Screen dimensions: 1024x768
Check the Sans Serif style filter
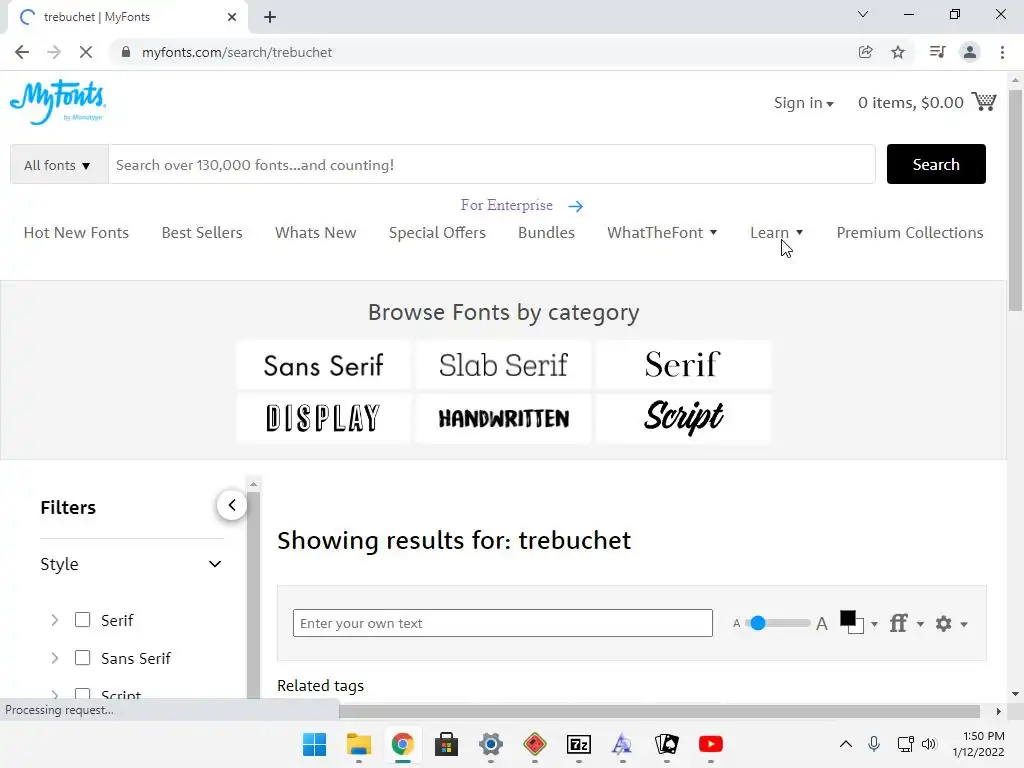pyautogui.click(x=82, y=658)
